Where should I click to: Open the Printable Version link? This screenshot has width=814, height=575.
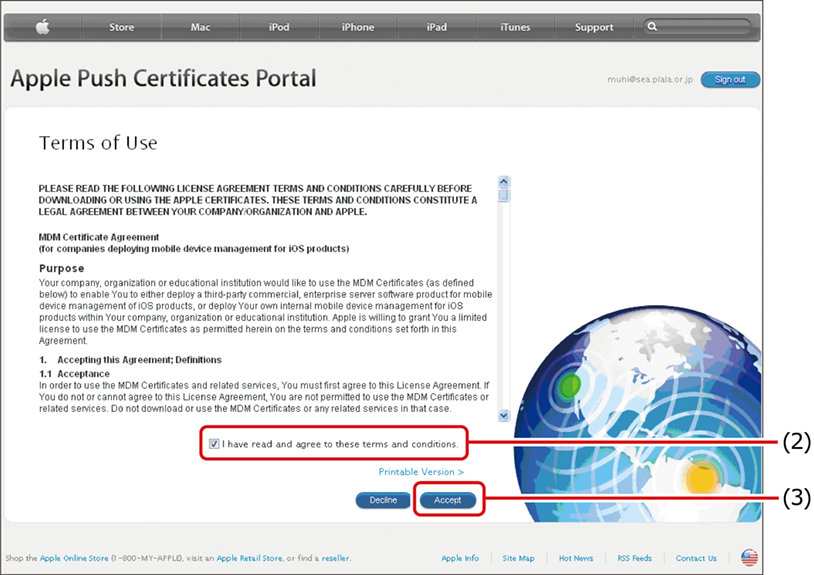421,472
